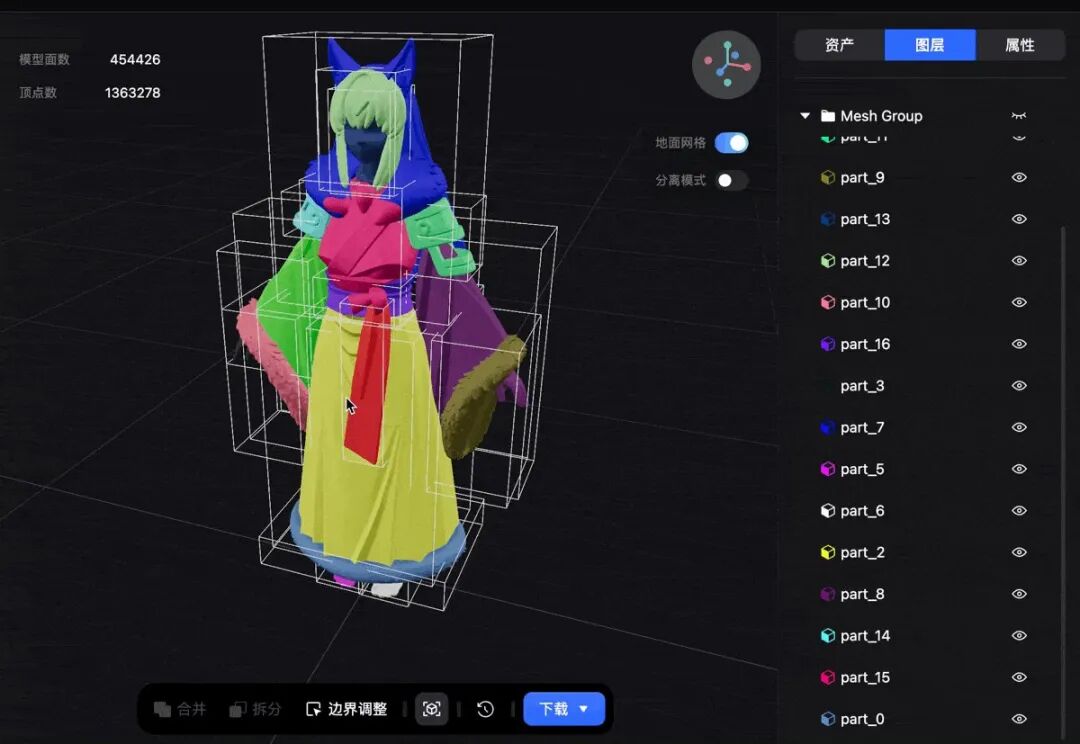Screen dimensions: 1080x744
Task: Click the part_12 cube icon
Action: (828, 261)
